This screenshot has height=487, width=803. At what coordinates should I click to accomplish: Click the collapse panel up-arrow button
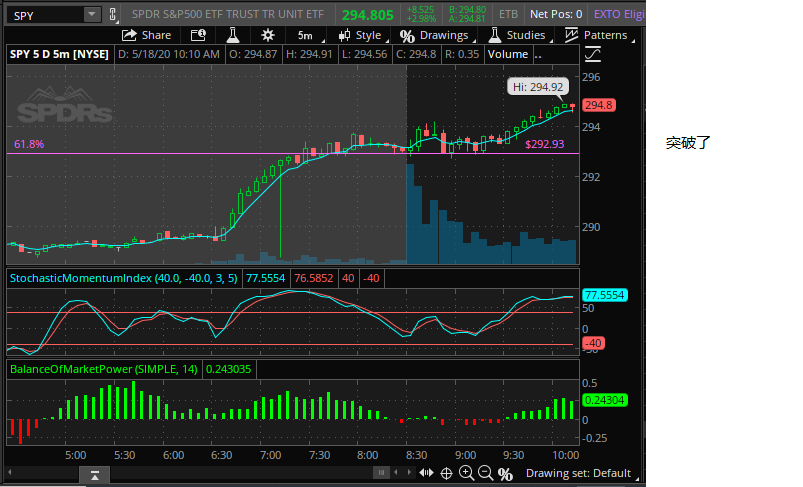(95, 475)
